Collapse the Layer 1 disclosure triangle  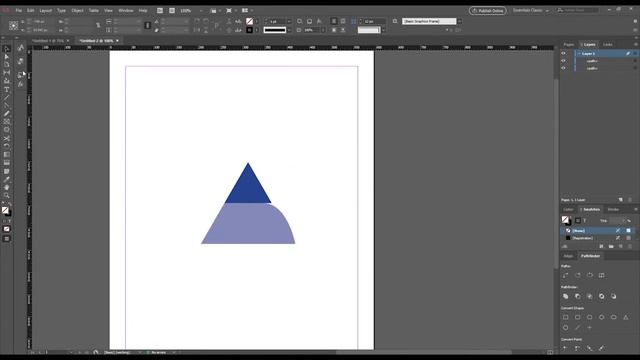[x=579, y=53]
